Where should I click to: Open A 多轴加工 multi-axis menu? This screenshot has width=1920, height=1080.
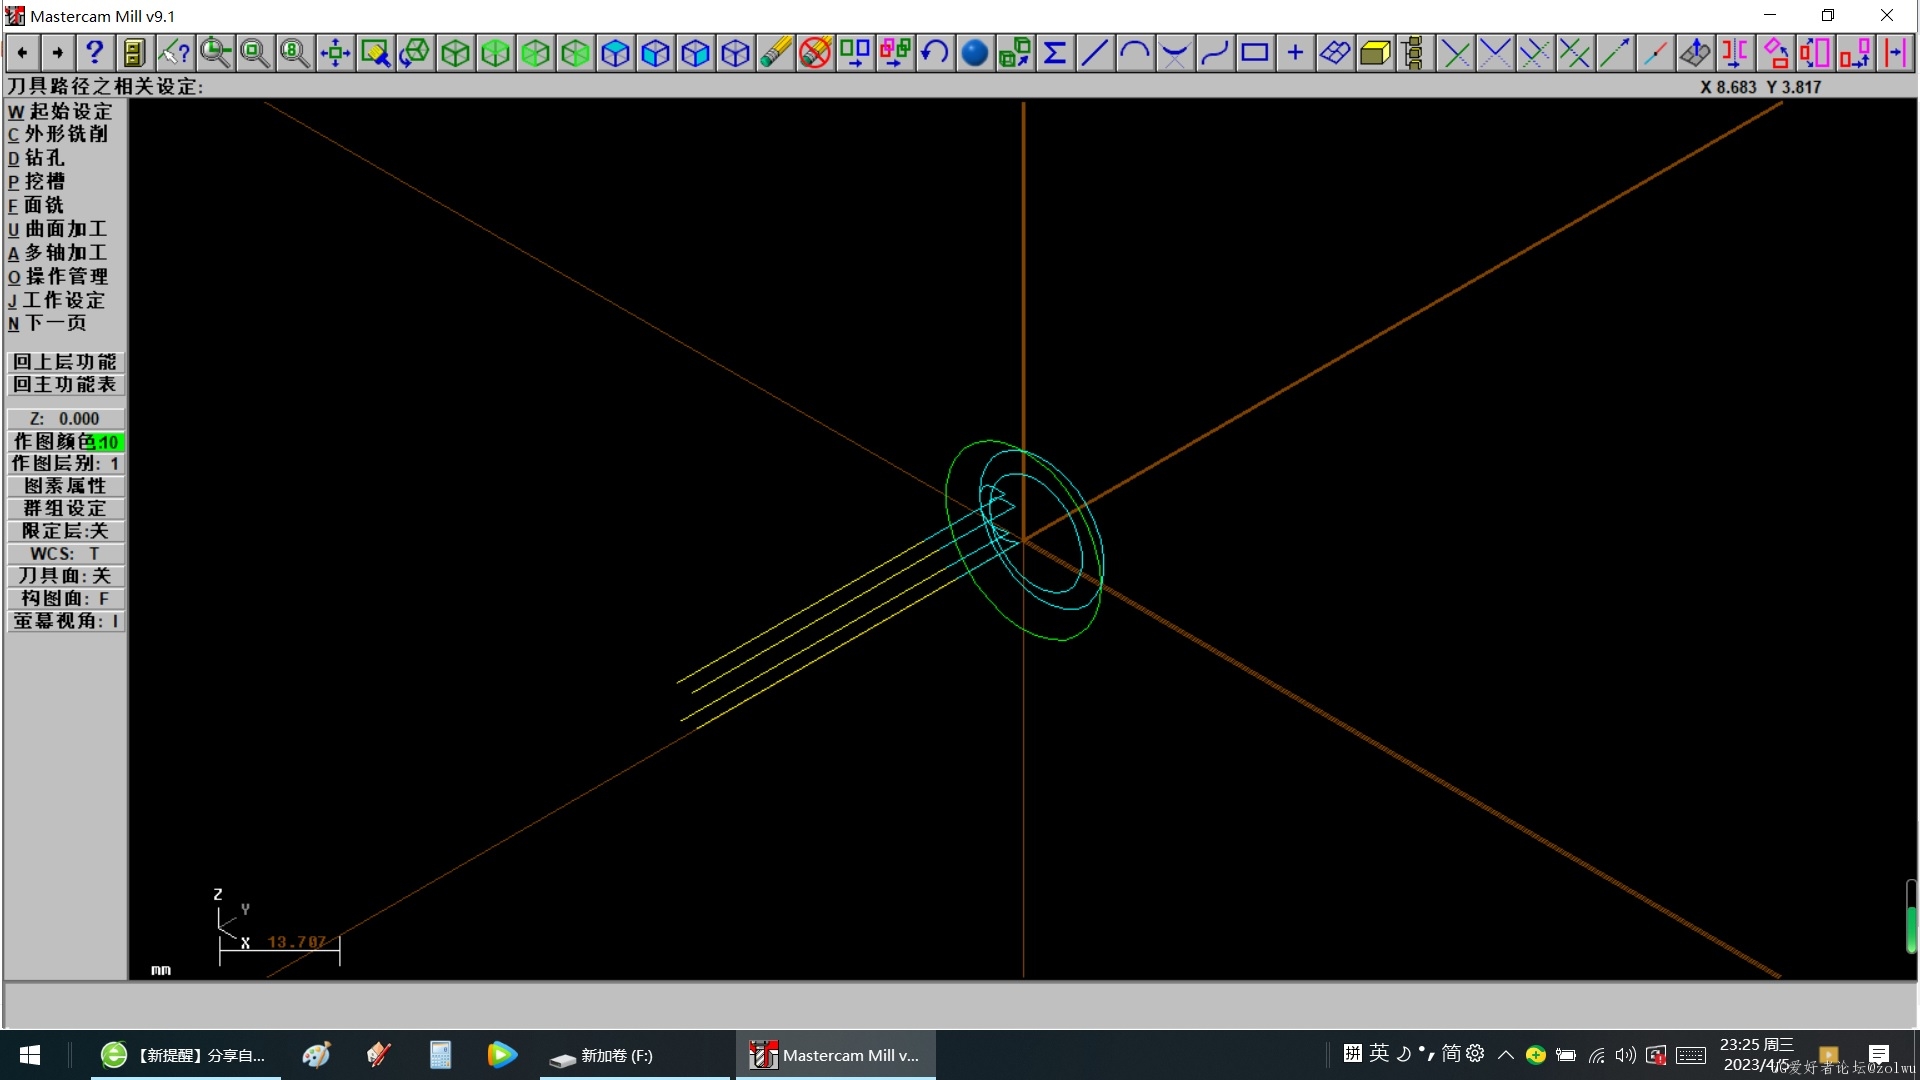click(57, 253)
